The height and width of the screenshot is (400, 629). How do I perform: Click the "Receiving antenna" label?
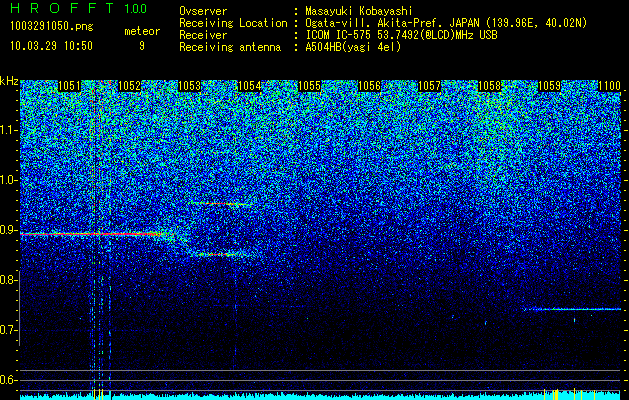coord(230,47)
